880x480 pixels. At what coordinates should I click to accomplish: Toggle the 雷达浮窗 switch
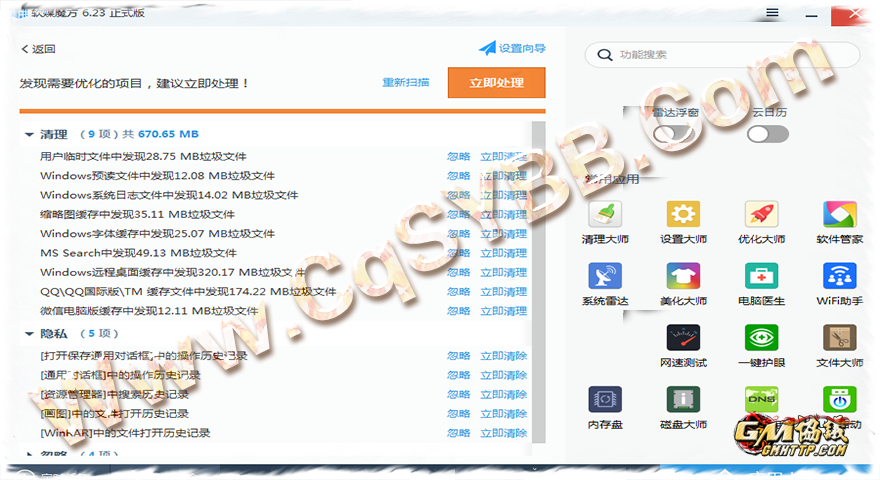tap(673, 134)
